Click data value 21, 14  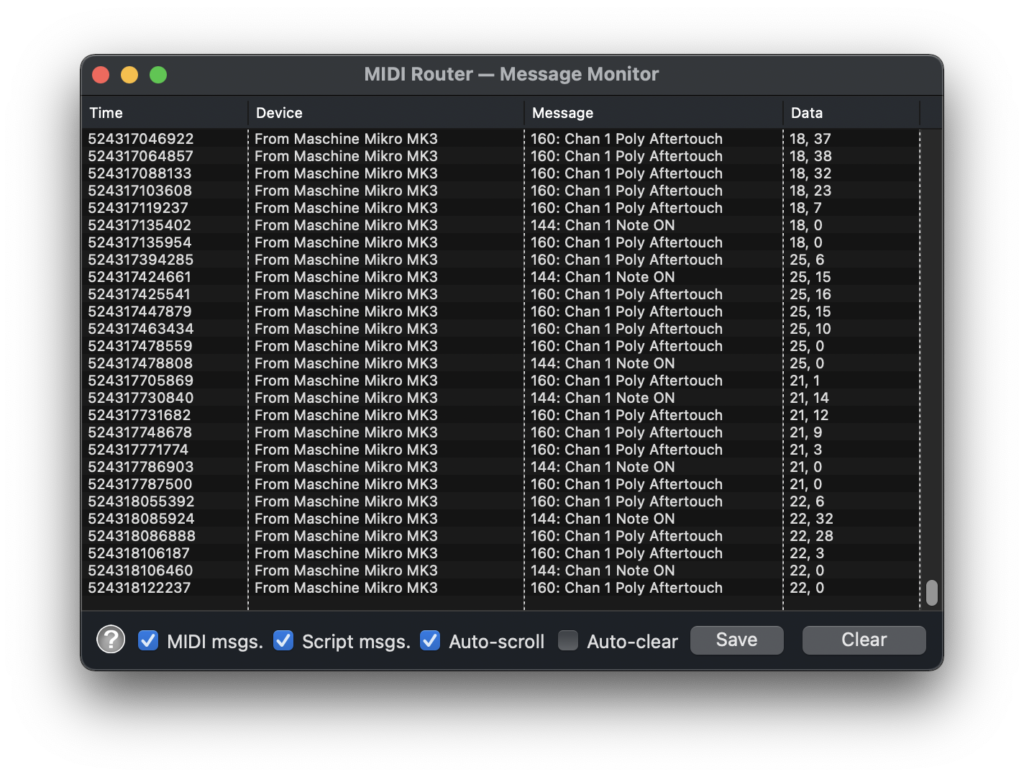(x=809, y=398)
